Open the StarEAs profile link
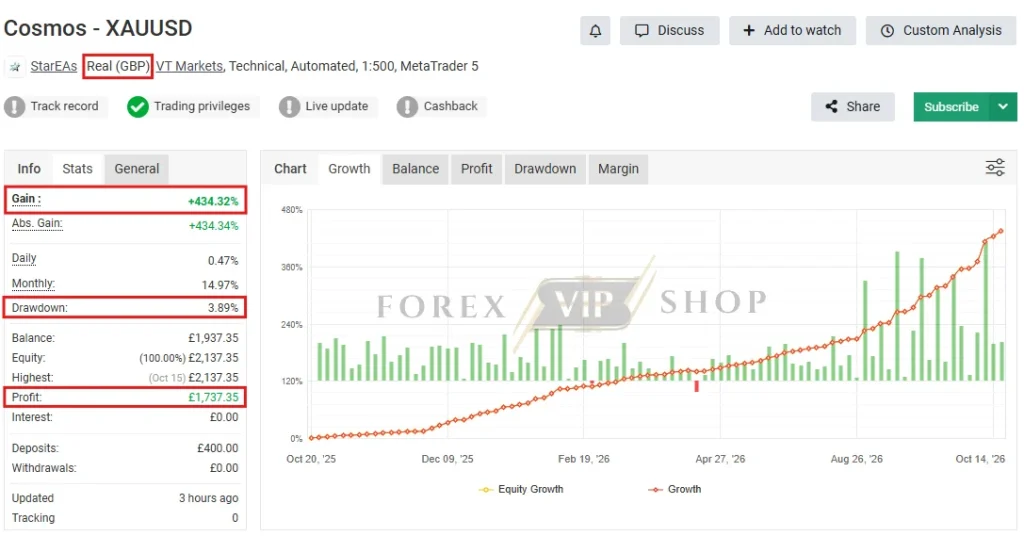This screenshot has width=1024, height=536. pos(54,66)
